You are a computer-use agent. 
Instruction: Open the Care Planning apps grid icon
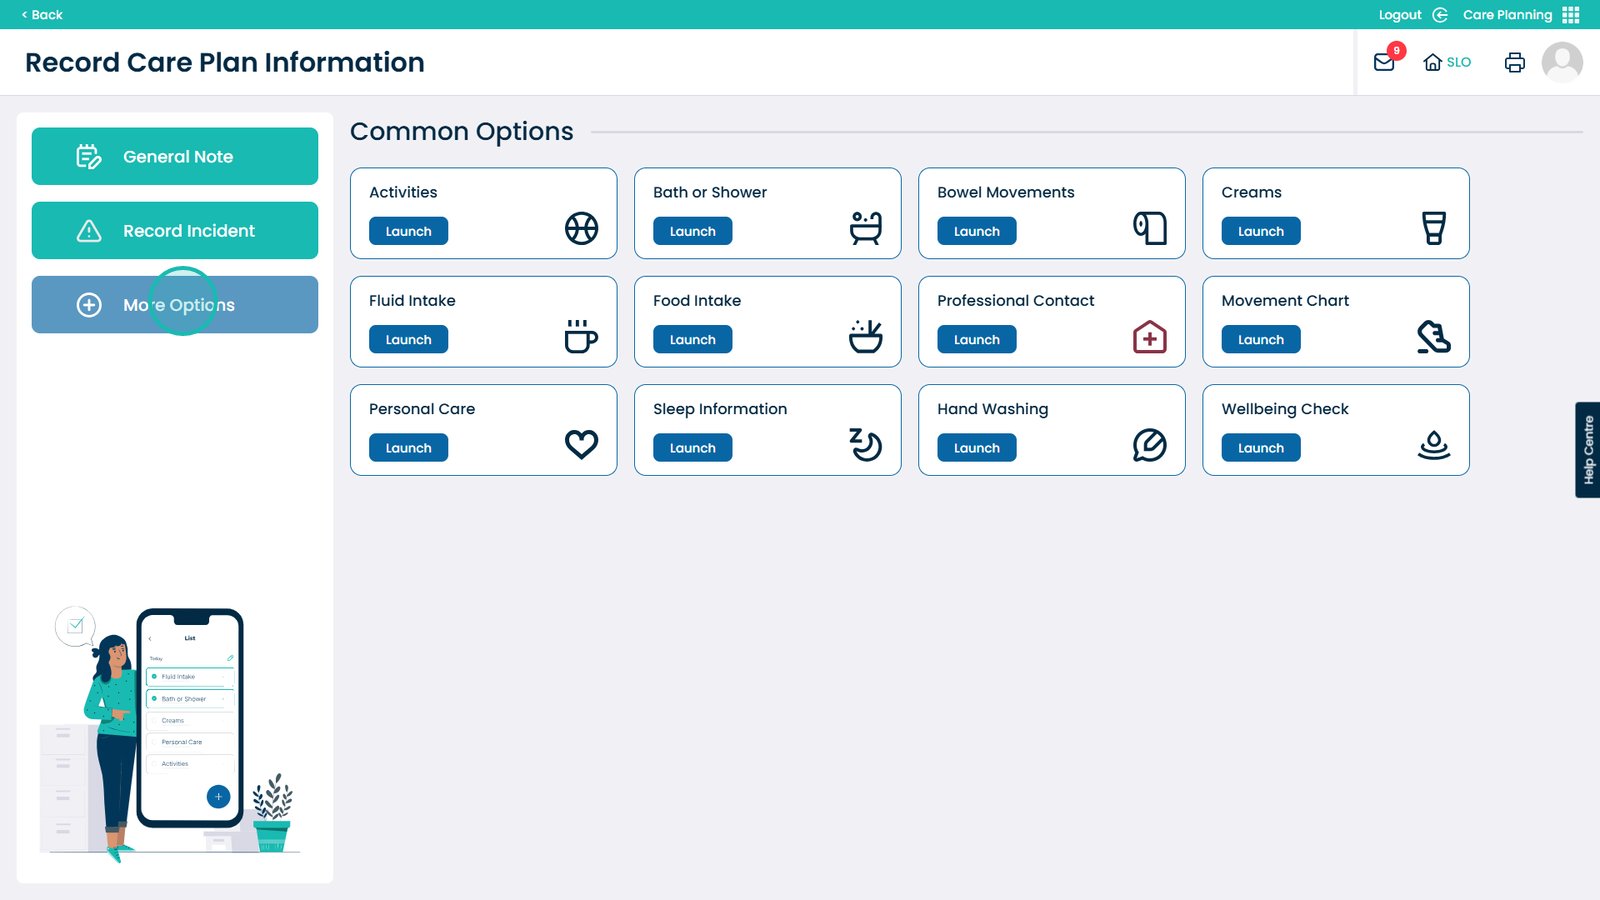pyautogui.click(x=1571, y=15)
